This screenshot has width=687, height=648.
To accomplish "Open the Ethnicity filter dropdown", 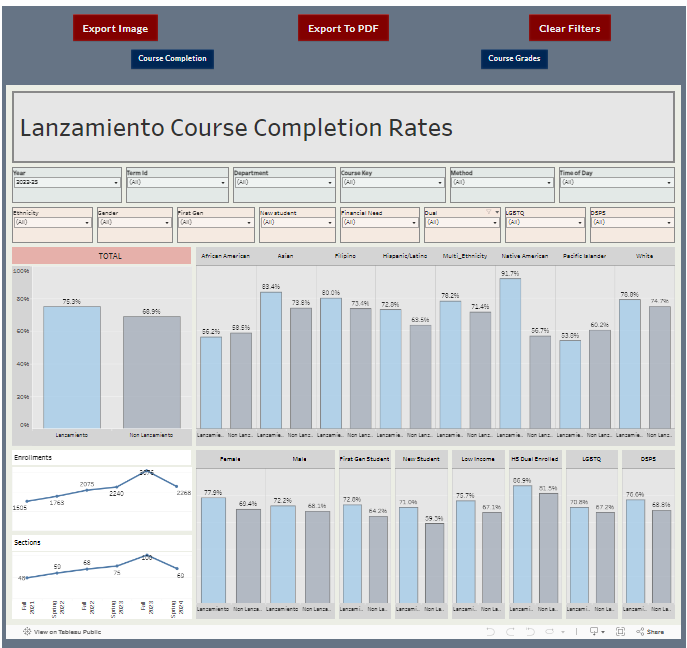I will [52, 223].
